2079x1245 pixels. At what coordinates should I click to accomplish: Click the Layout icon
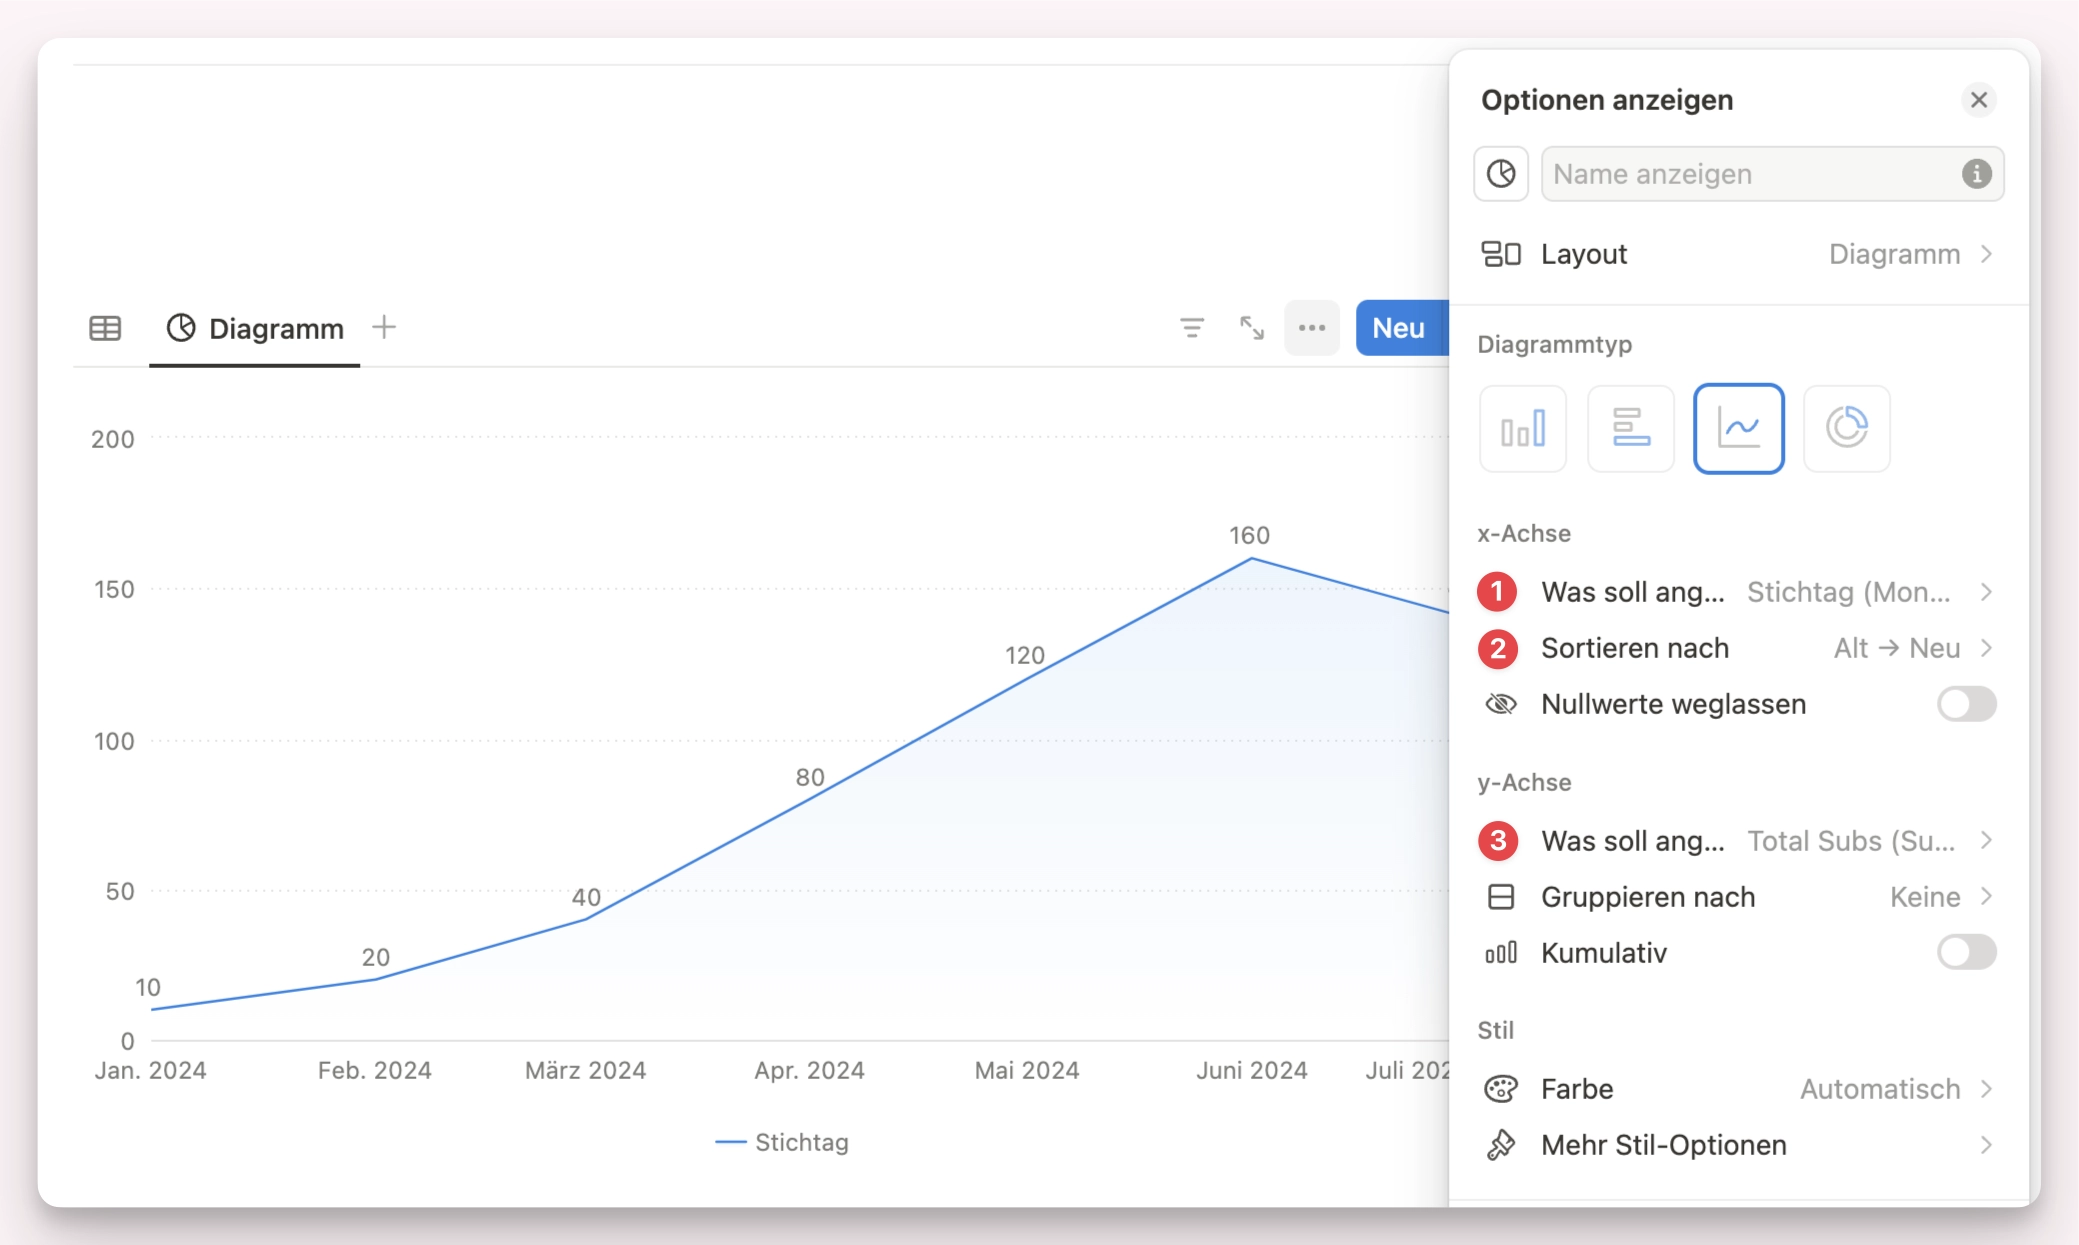coord(1501,254)
